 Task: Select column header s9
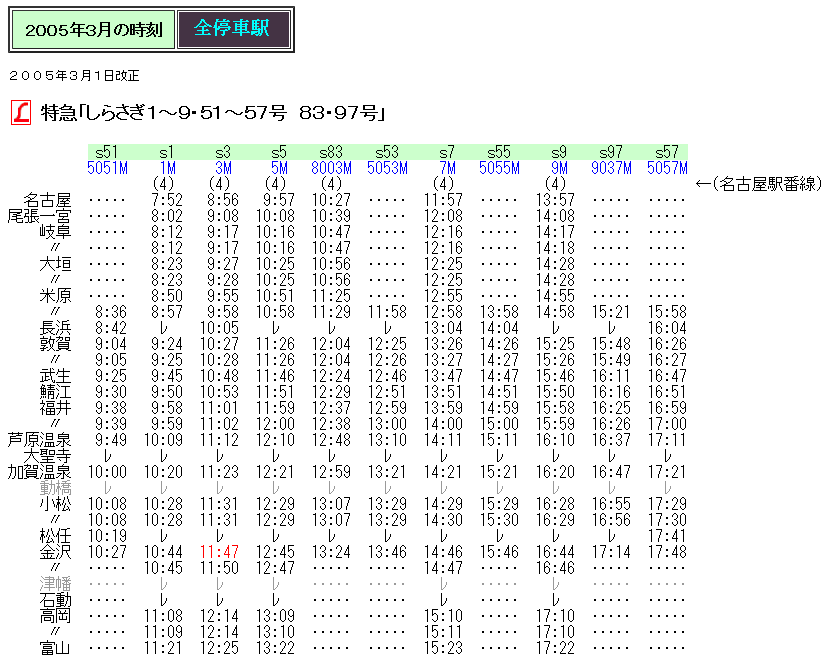559,152
